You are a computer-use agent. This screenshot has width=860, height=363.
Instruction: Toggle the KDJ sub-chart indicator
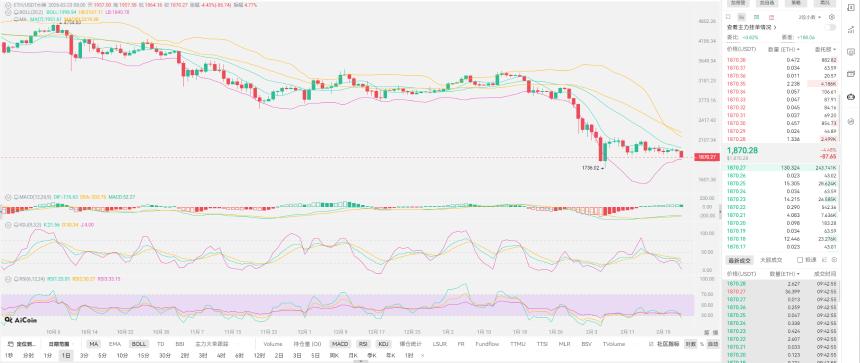pyautogui.click(x=383, y=344)
